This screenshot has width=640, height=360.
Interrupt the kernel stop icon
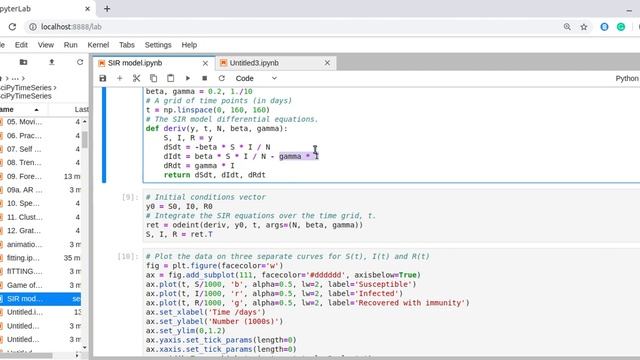(x=204, y=78)
